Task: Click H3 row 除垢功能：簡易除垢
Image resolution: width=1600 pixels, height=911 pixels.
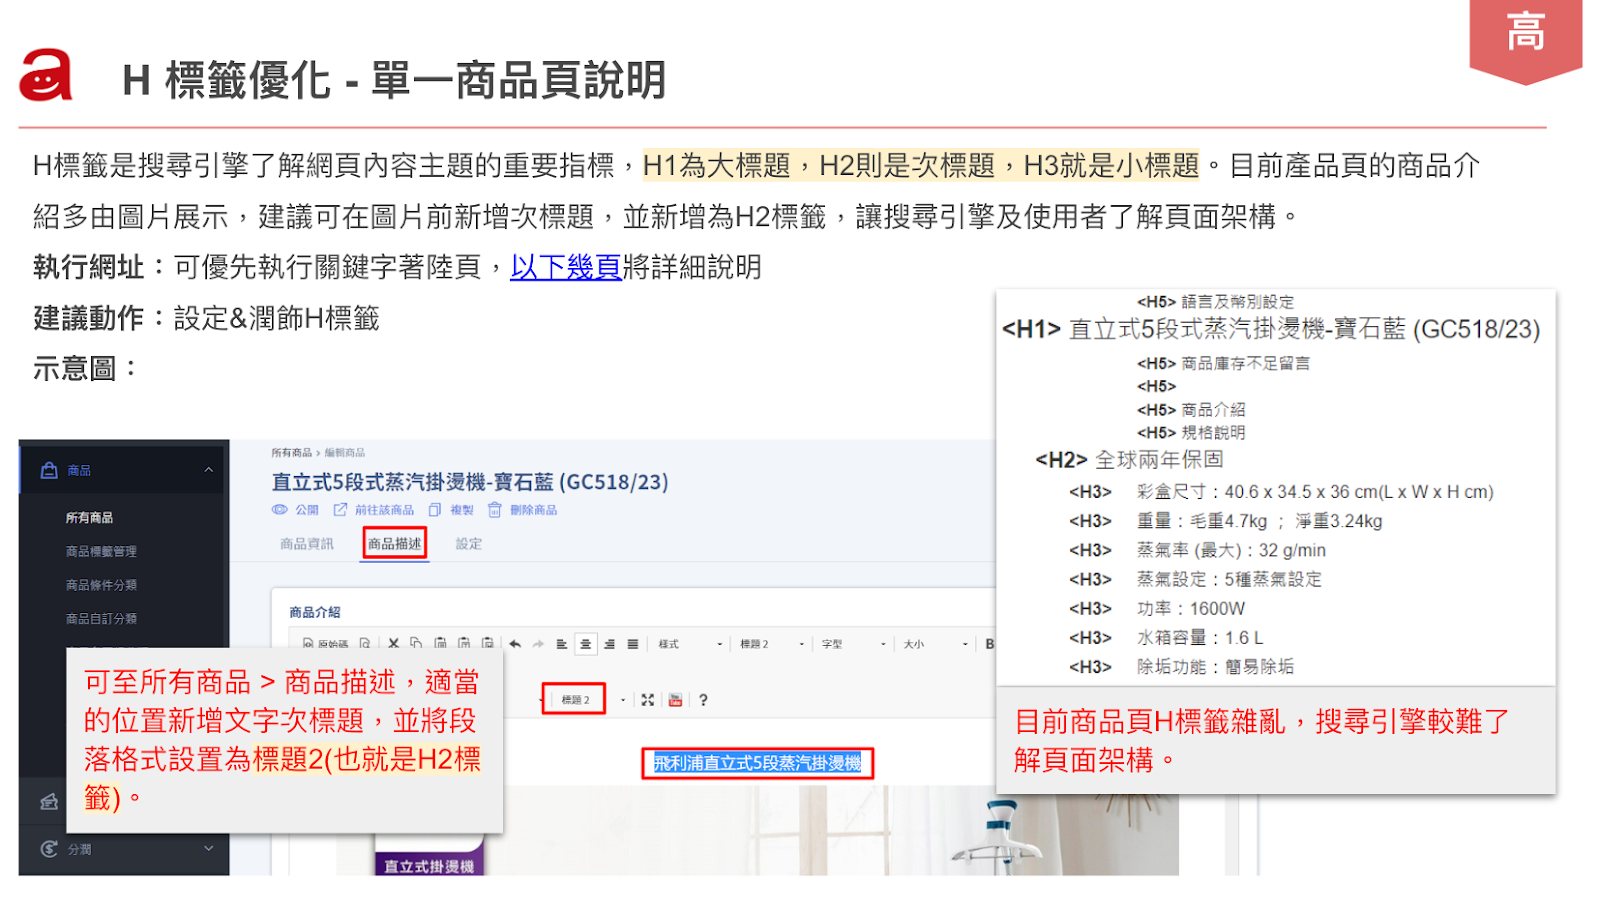Action: (1215, 666)
